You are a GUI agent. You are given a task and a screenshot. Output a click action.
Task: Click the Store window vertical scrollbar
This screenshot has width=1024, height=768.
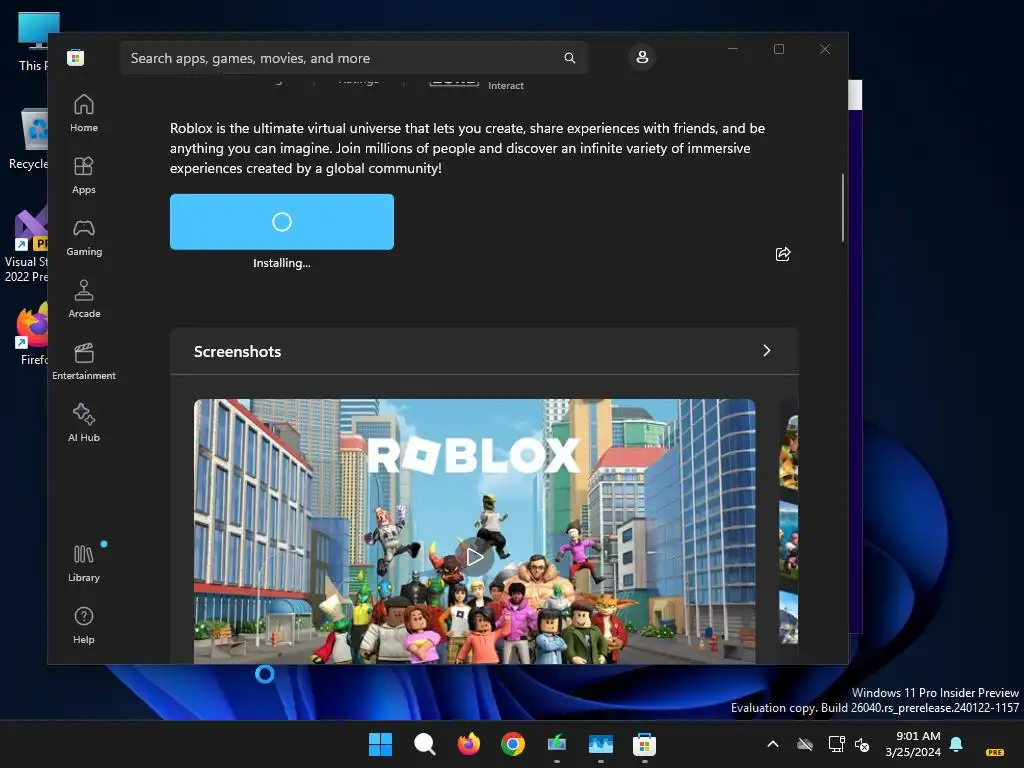[x=842, y=208]
